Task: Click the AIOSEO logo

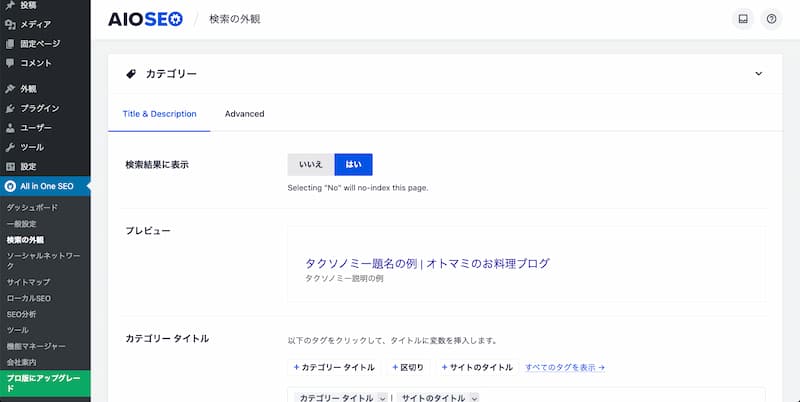Action: point(145,19)
